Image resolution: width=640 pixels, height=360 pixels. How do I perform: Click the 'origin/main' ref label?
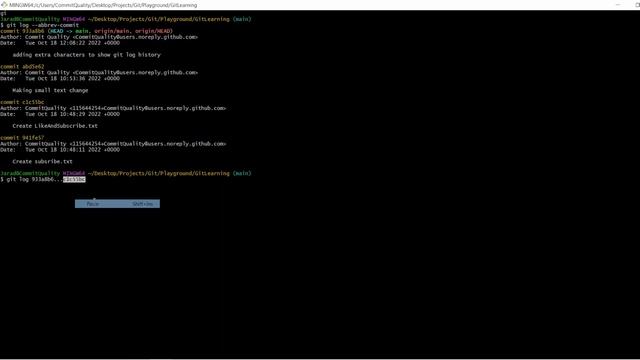pyautogui.click(x=111, y=31)
